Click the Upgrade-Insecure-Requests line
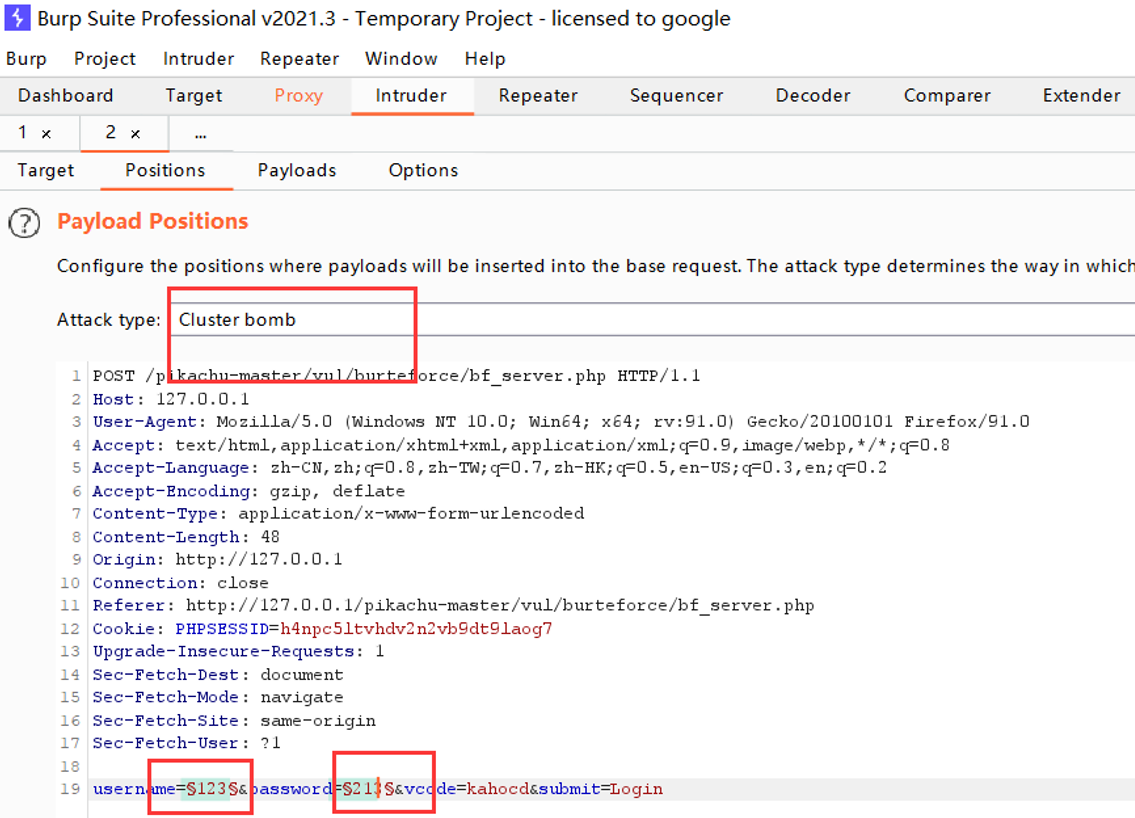 [x=238, y=651]
